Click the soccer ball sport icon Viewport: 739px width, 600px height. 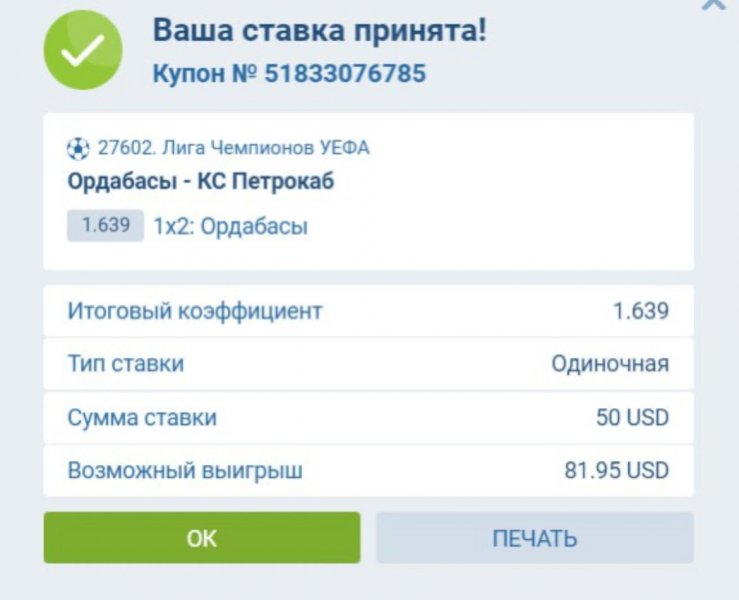pos(78,149)
